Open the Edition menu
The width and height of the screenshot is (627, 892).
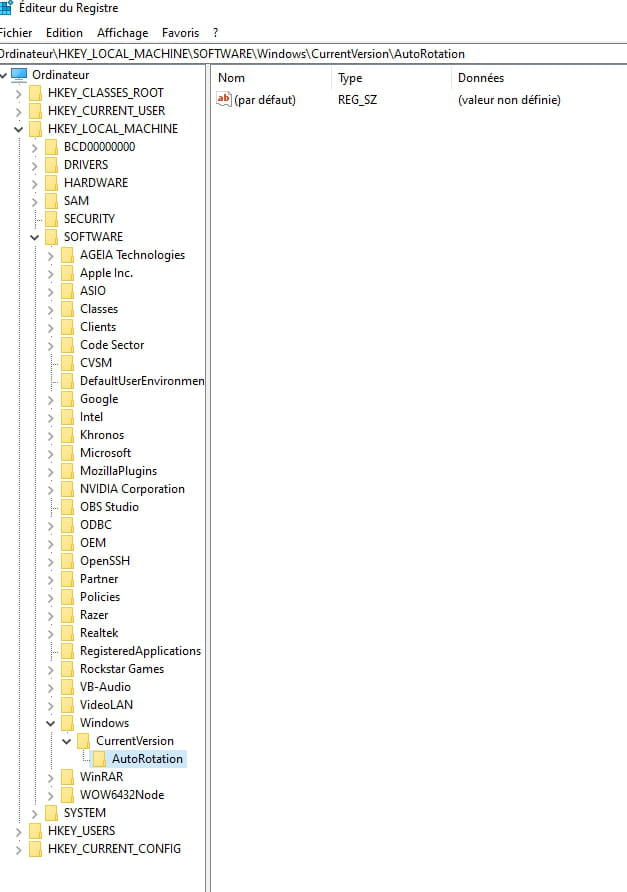tap(64, 33)
